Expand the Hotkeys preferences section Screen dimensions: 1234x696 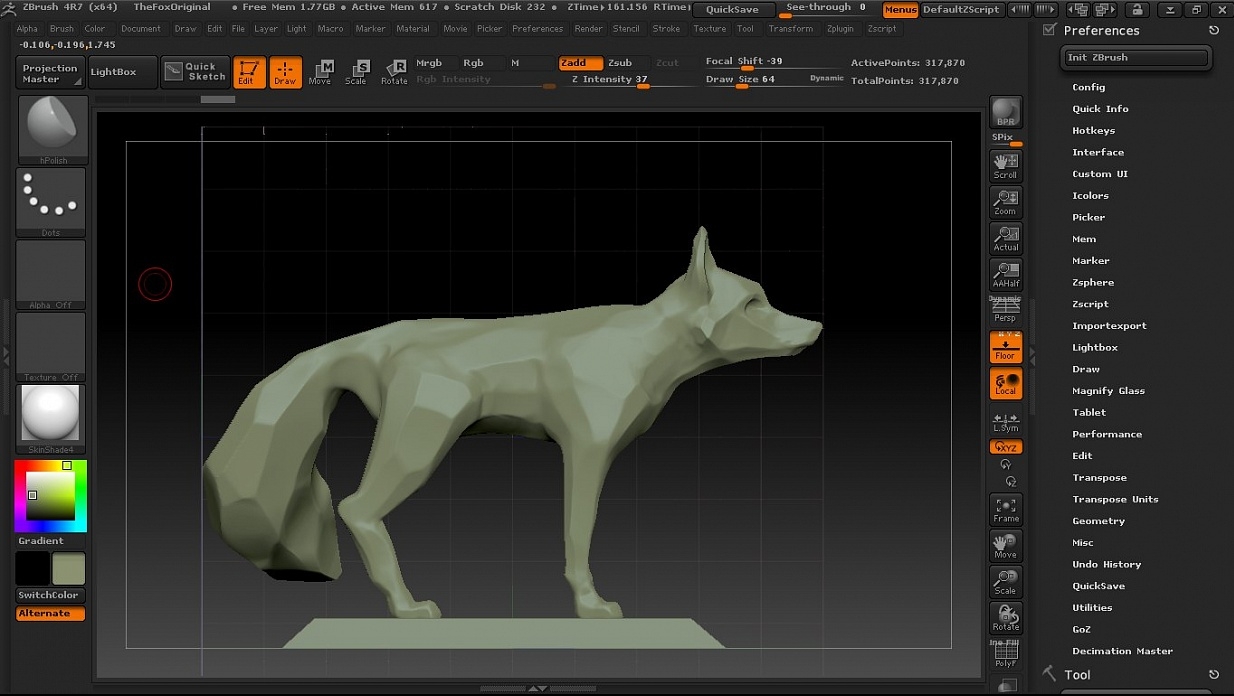[x=1093, y=131]
